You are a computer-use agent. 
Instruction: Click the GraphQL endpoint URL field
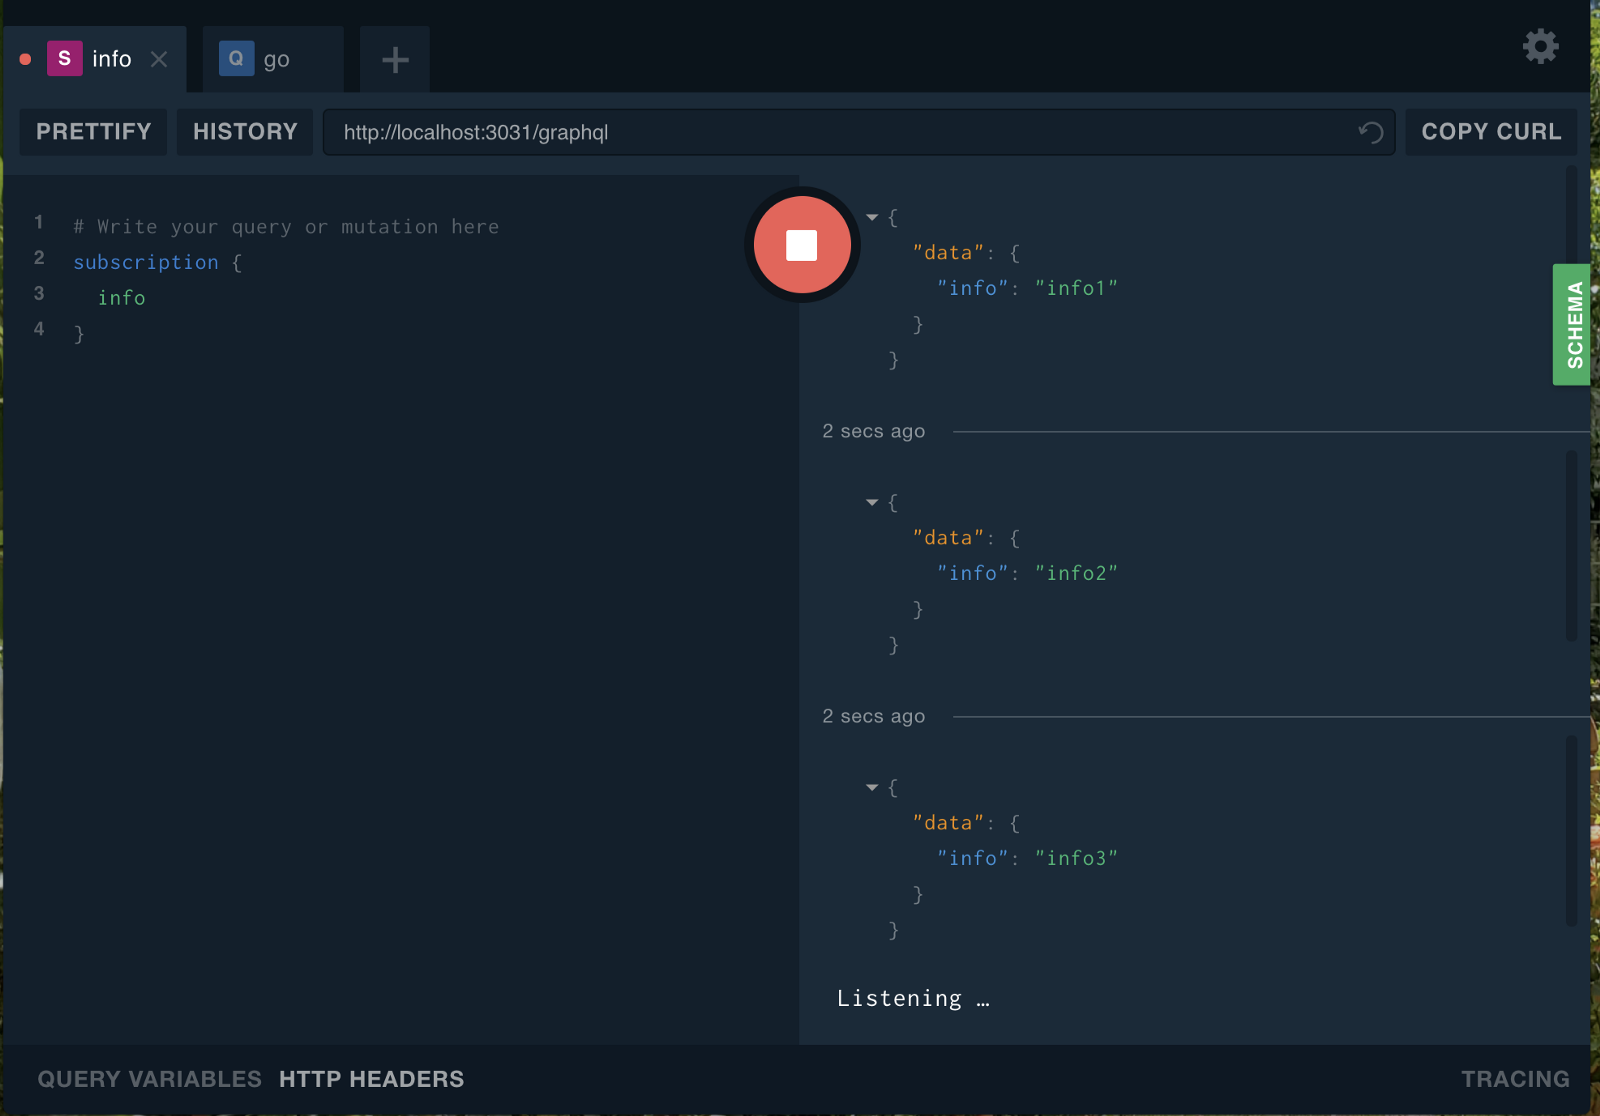click(x=840, y=132)
